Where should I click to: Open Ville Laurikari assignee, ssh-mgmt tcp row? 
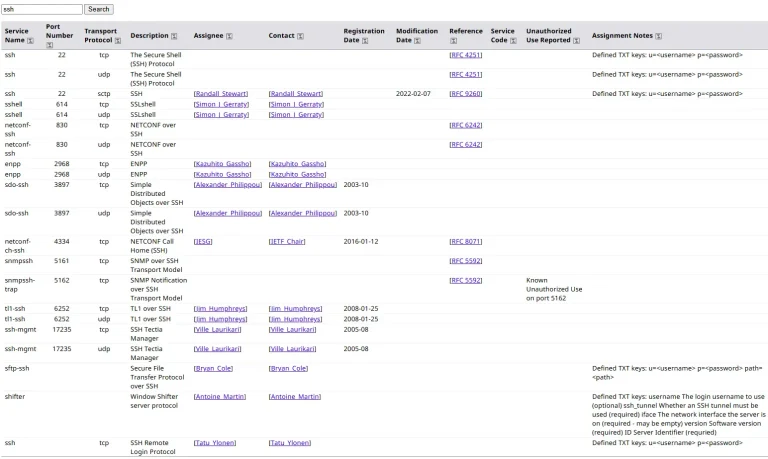tap(217, 330)
